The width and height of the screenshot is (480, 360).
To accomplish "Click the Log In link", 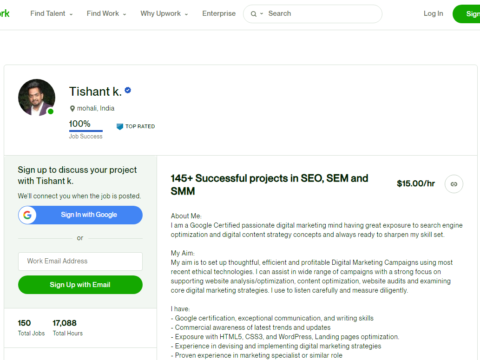I will pos(433,14).
